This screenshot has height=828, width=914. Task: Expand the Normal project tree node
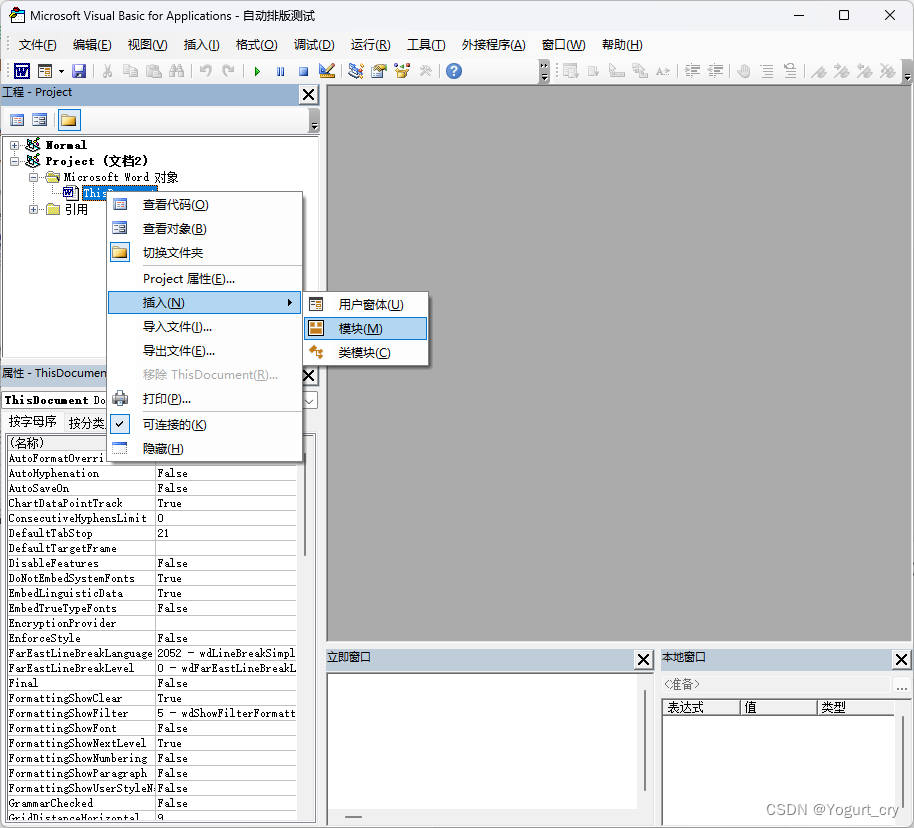click(x=15, y=145)
